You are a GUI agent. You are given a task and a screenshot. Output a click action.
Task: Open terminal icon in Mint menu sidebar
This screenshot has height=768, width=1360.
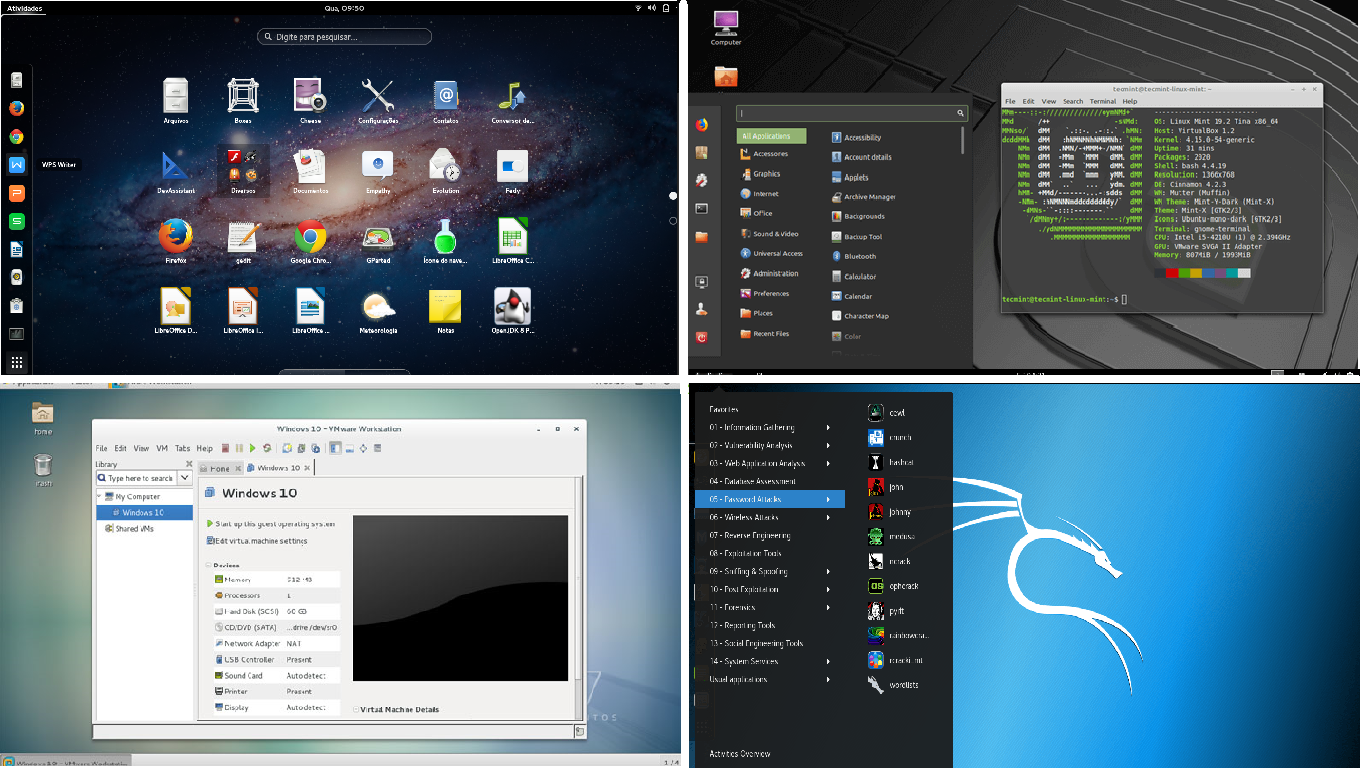tap(702, 209)
